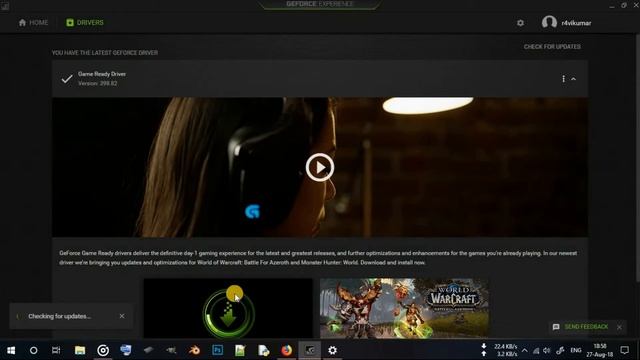Image resolution: width=640 pixels, height=360 pixels.
Task: Open the document icon next to Firefox
Action: click(x=264, y=350)
